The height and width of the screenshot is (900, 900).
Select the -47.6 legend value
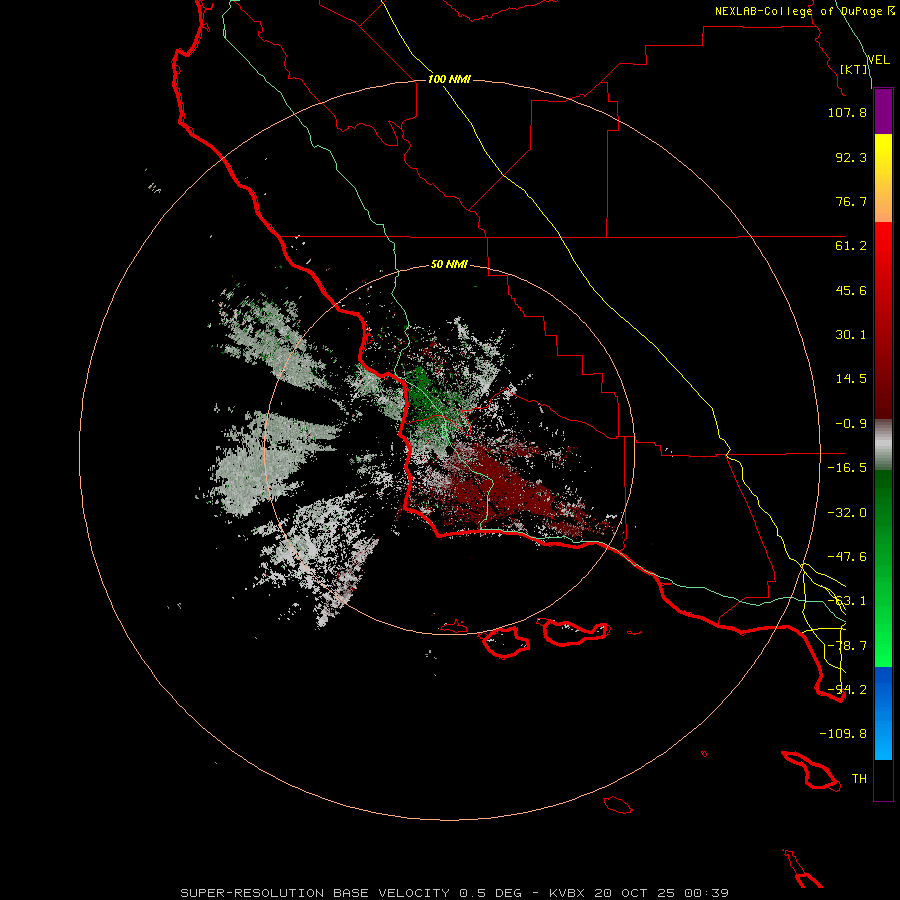(x=847, y=557)
